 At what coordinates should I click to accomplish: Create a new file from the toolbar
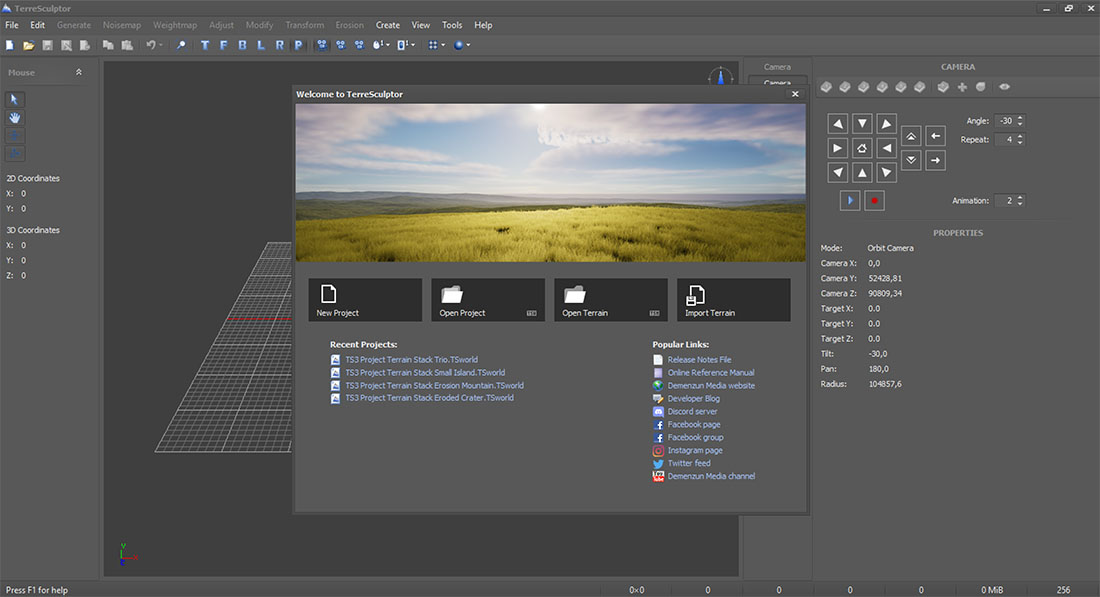coord(10,45)
